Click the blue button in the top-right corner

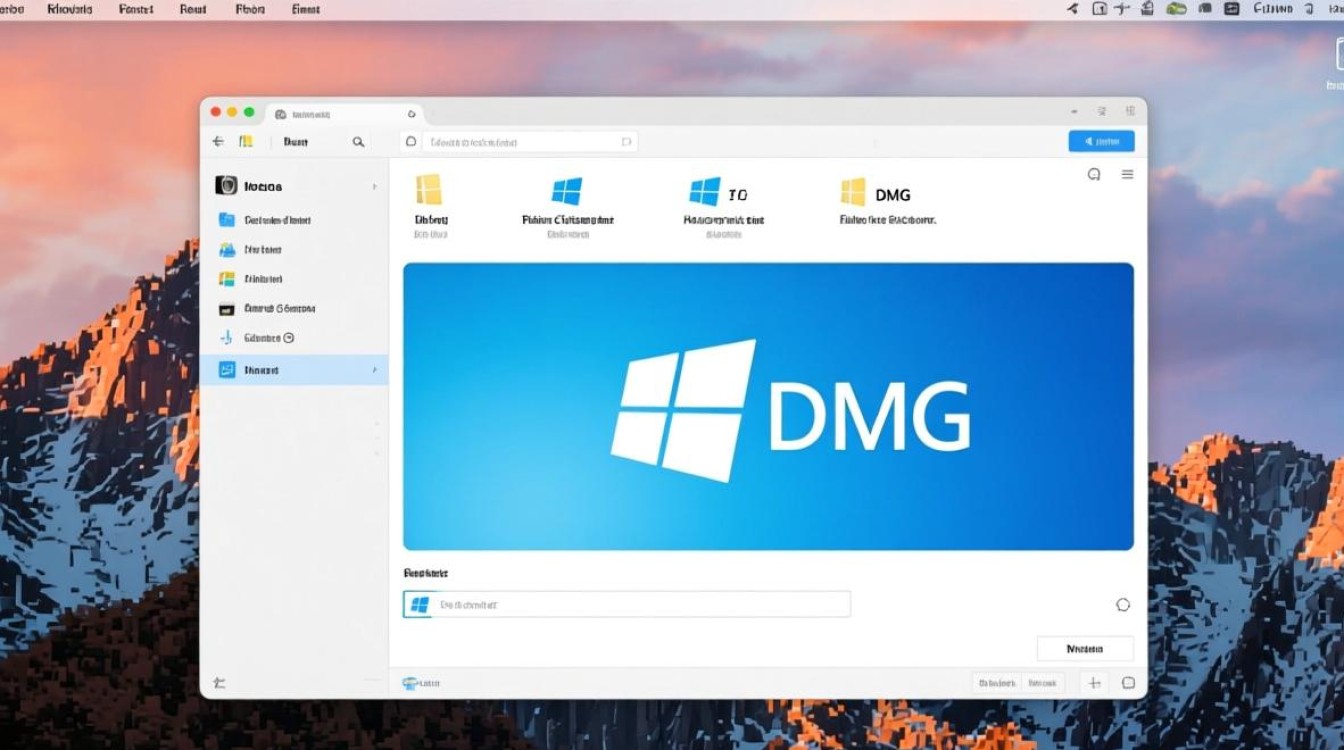[1100, 141]
